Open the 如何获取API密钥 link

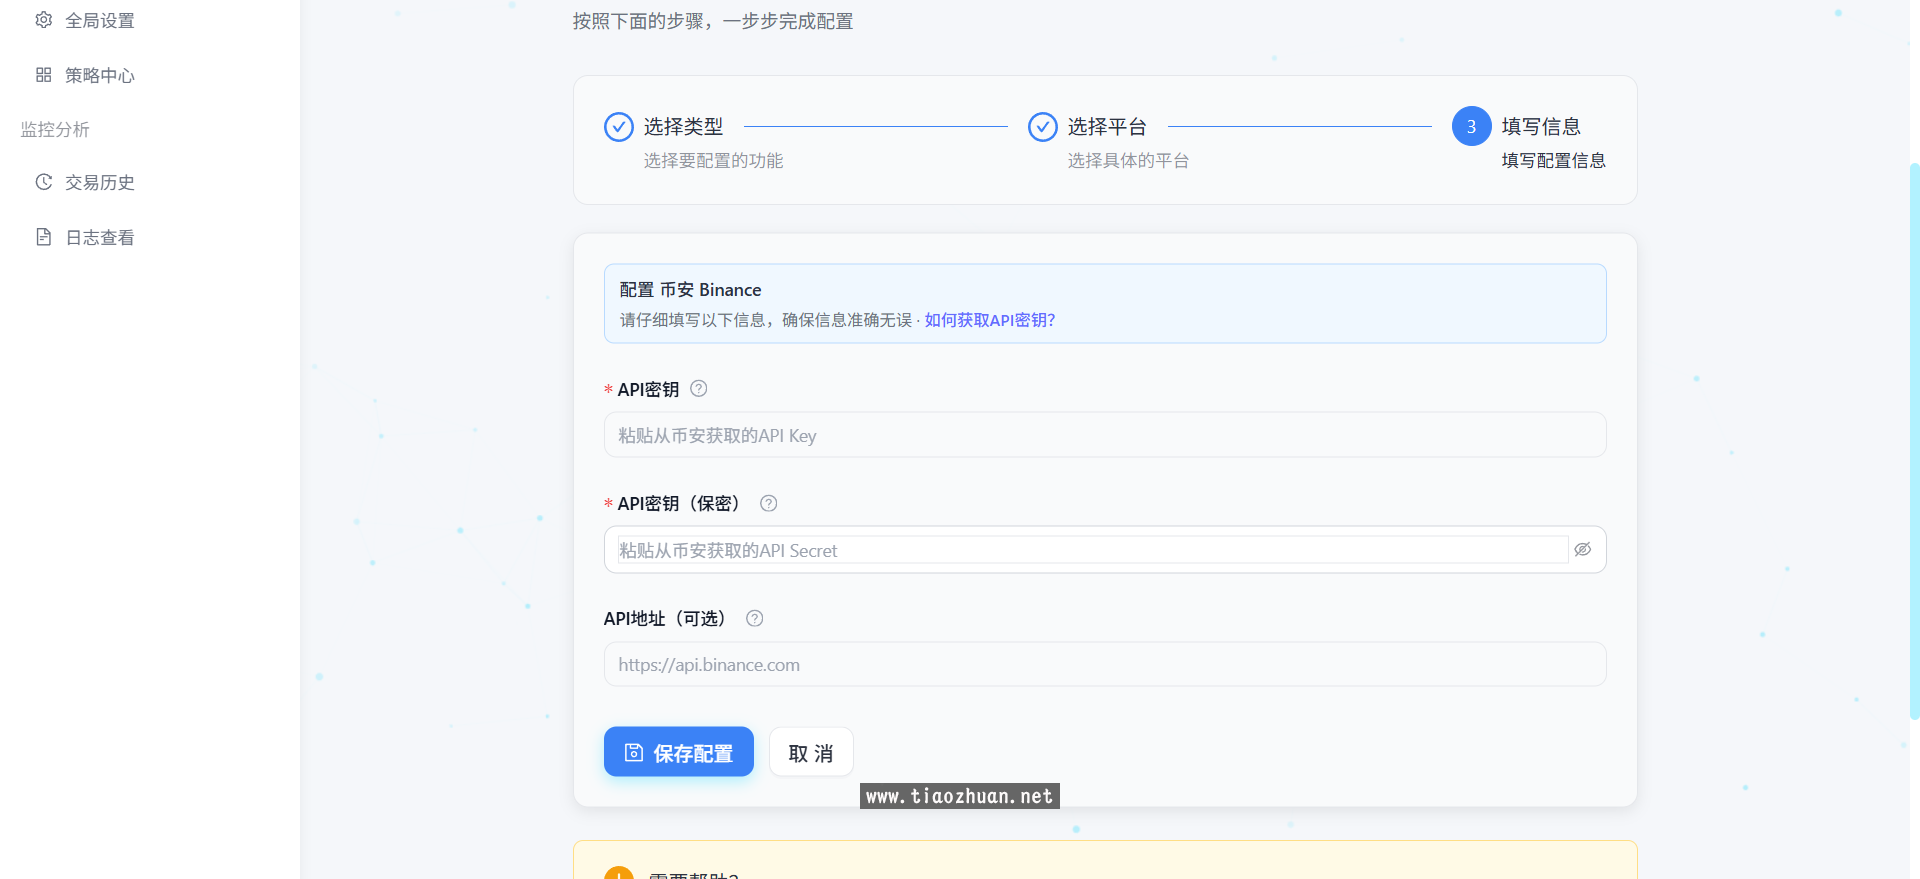coord(989,320)
